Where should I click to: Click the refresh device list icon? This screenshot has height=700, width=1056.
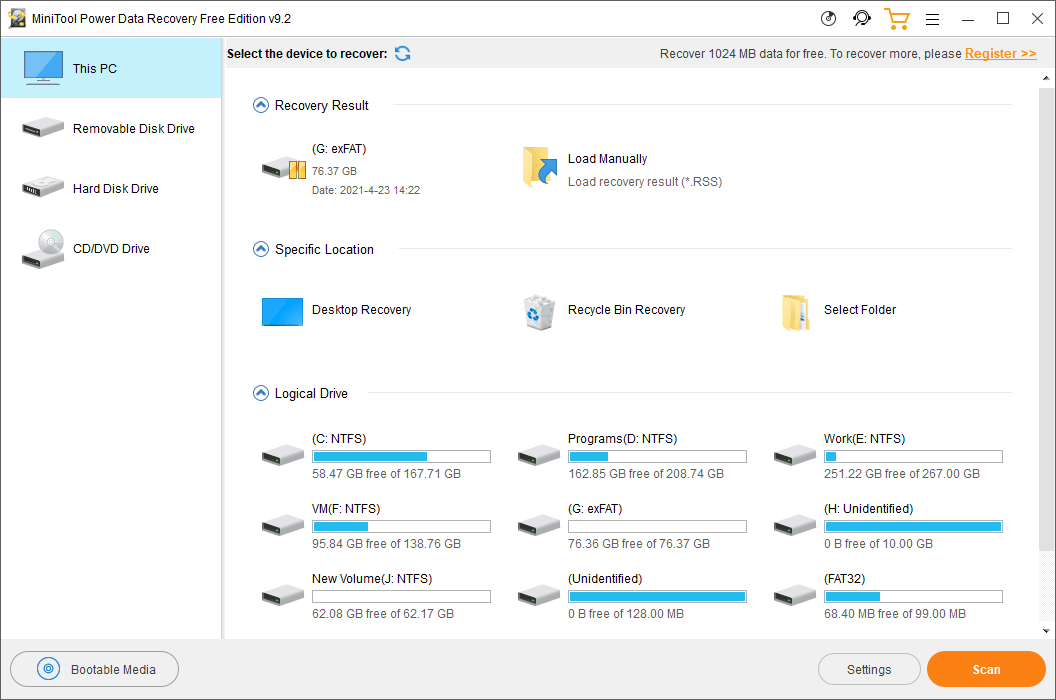[x=403, y=53]
